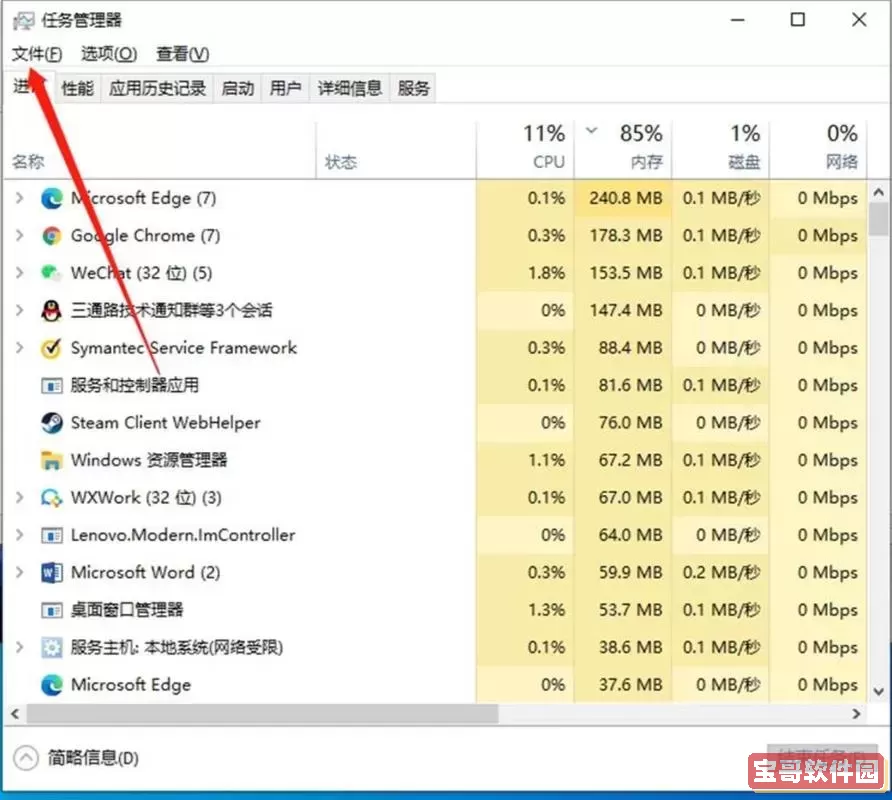This screenshot has width=892, height=800.
Task: Switch to the 详细信息 tab
Action: [349, 88]
